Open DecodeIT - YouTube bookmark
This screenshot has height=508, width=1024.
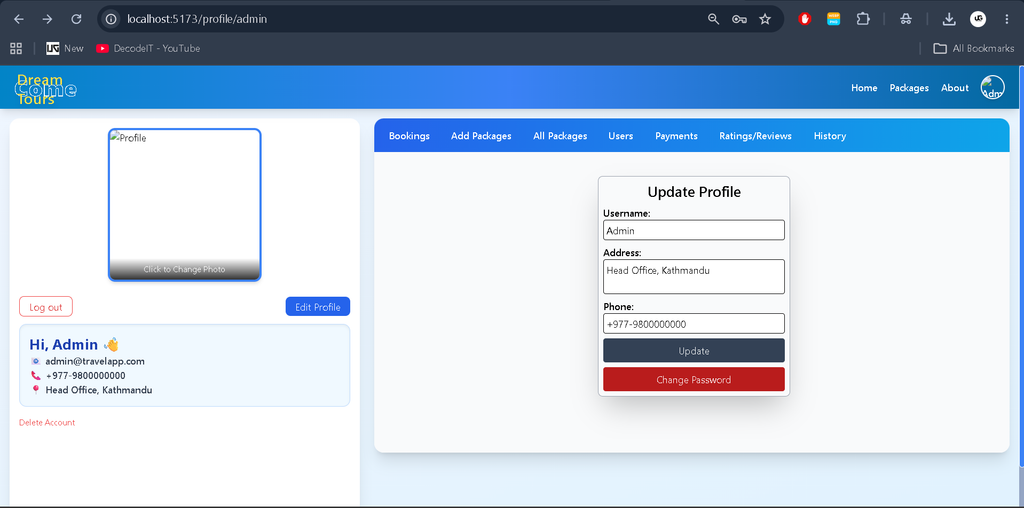(148, 48)
